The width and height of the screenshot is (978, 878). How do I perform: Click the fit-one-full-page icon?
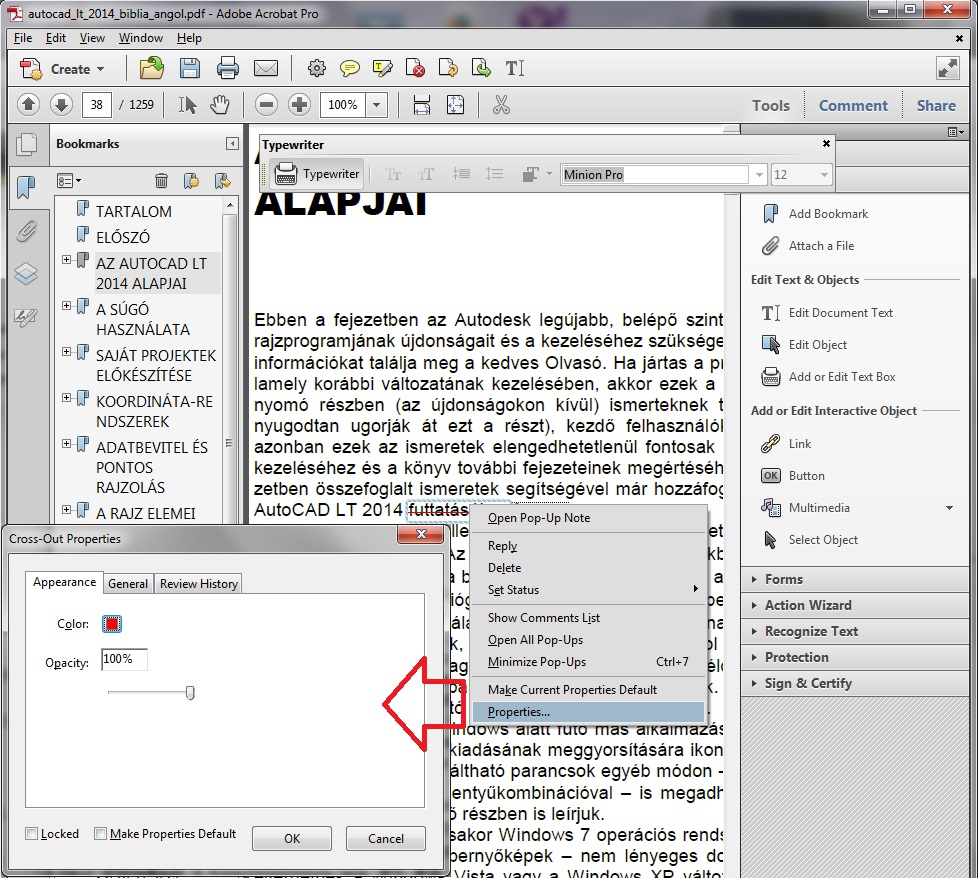coord(455,105)
